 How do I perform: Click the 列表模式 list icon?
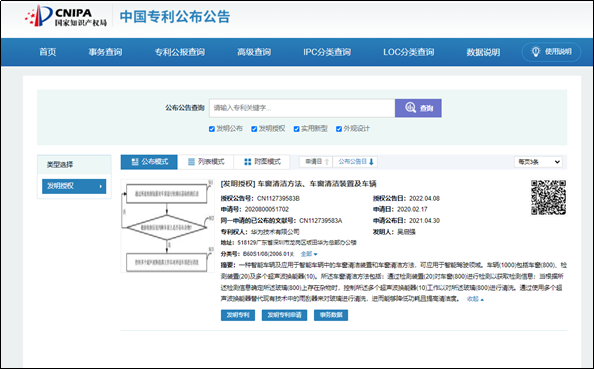point(191,162)
